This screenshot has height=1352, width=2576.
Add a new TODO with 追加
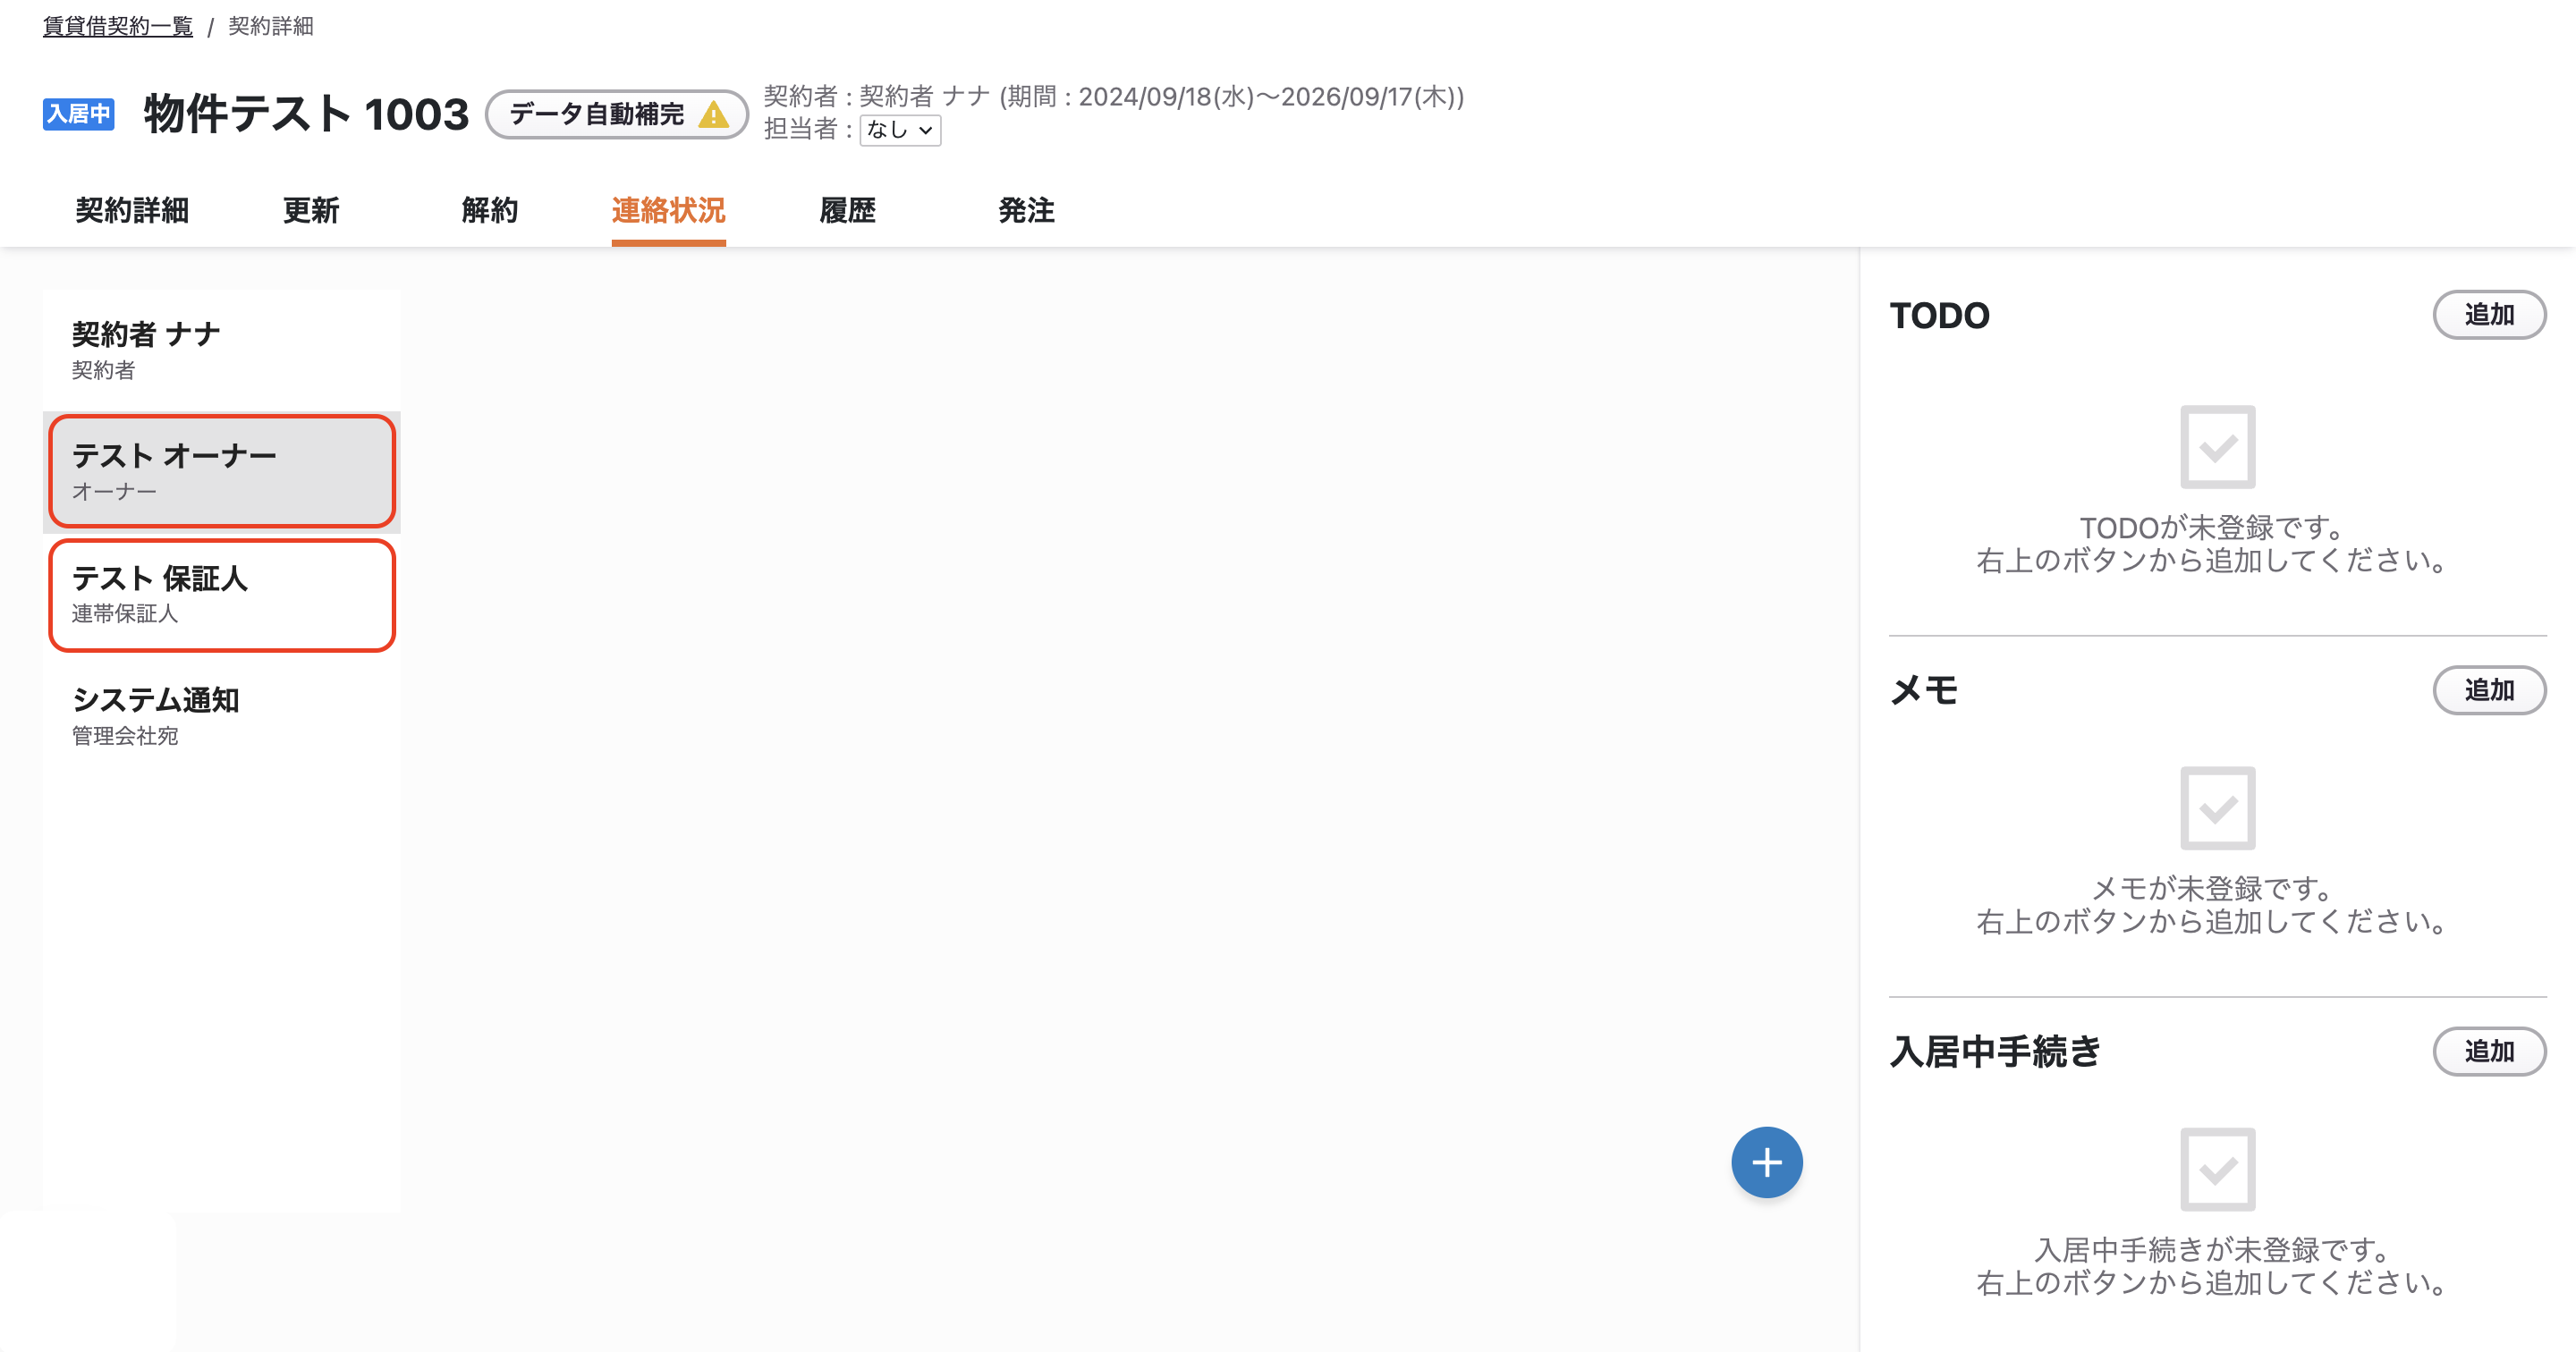[x=2489, y=315]
